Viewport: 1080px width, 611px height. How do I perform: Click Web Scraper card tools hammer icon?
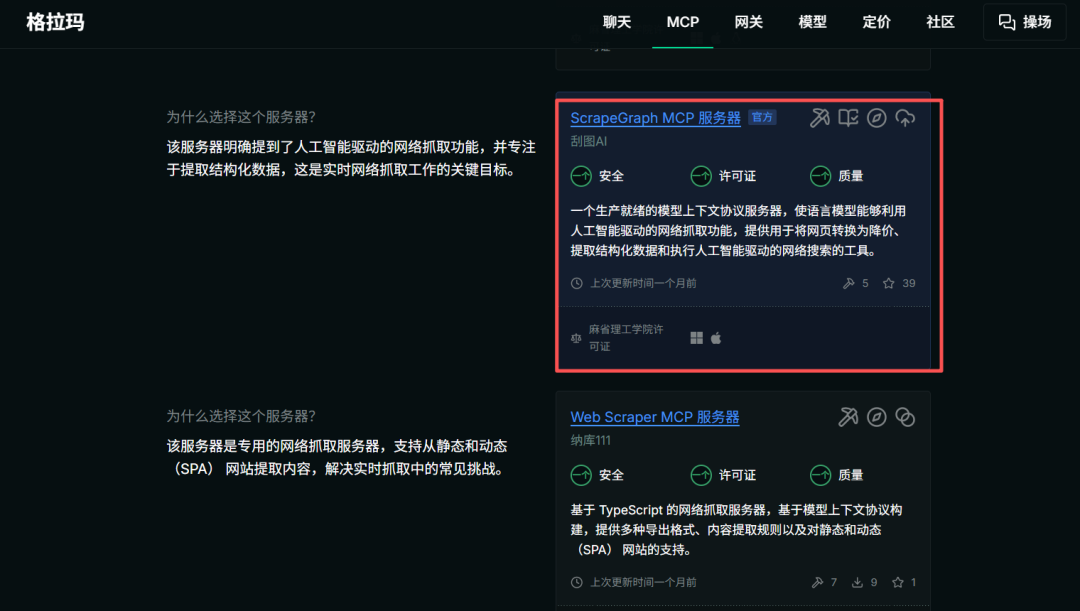(x=848, y=417)
